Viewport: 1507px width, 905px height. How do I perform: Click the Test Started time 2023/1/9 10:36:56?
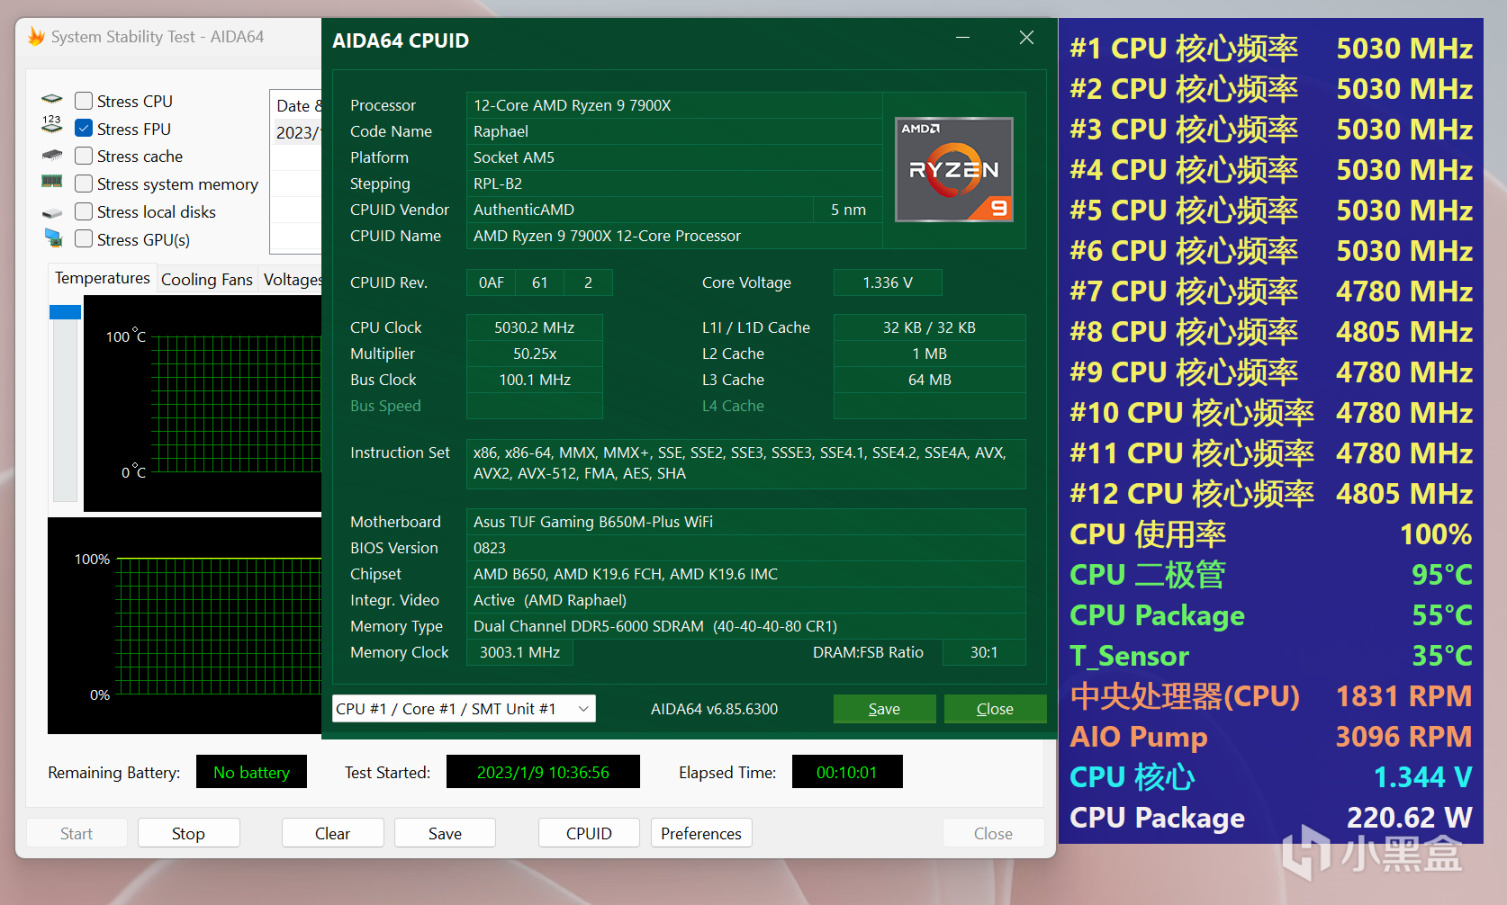coord(543,772)
